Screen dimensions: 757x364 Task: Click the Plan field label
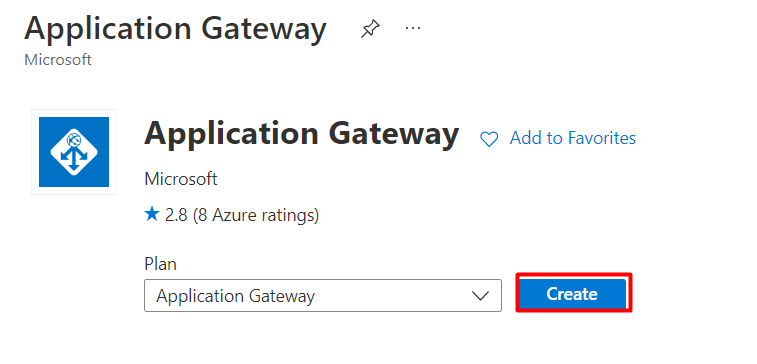coord(160,264)
